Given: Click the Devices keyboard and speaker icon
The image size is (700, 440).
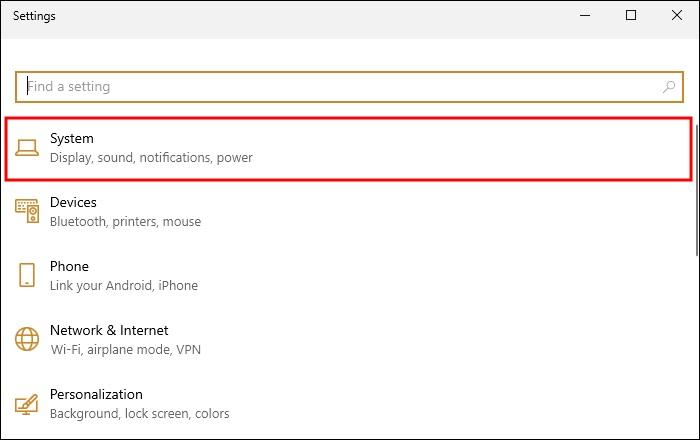Looking at the screenshot, I should 27,211.
